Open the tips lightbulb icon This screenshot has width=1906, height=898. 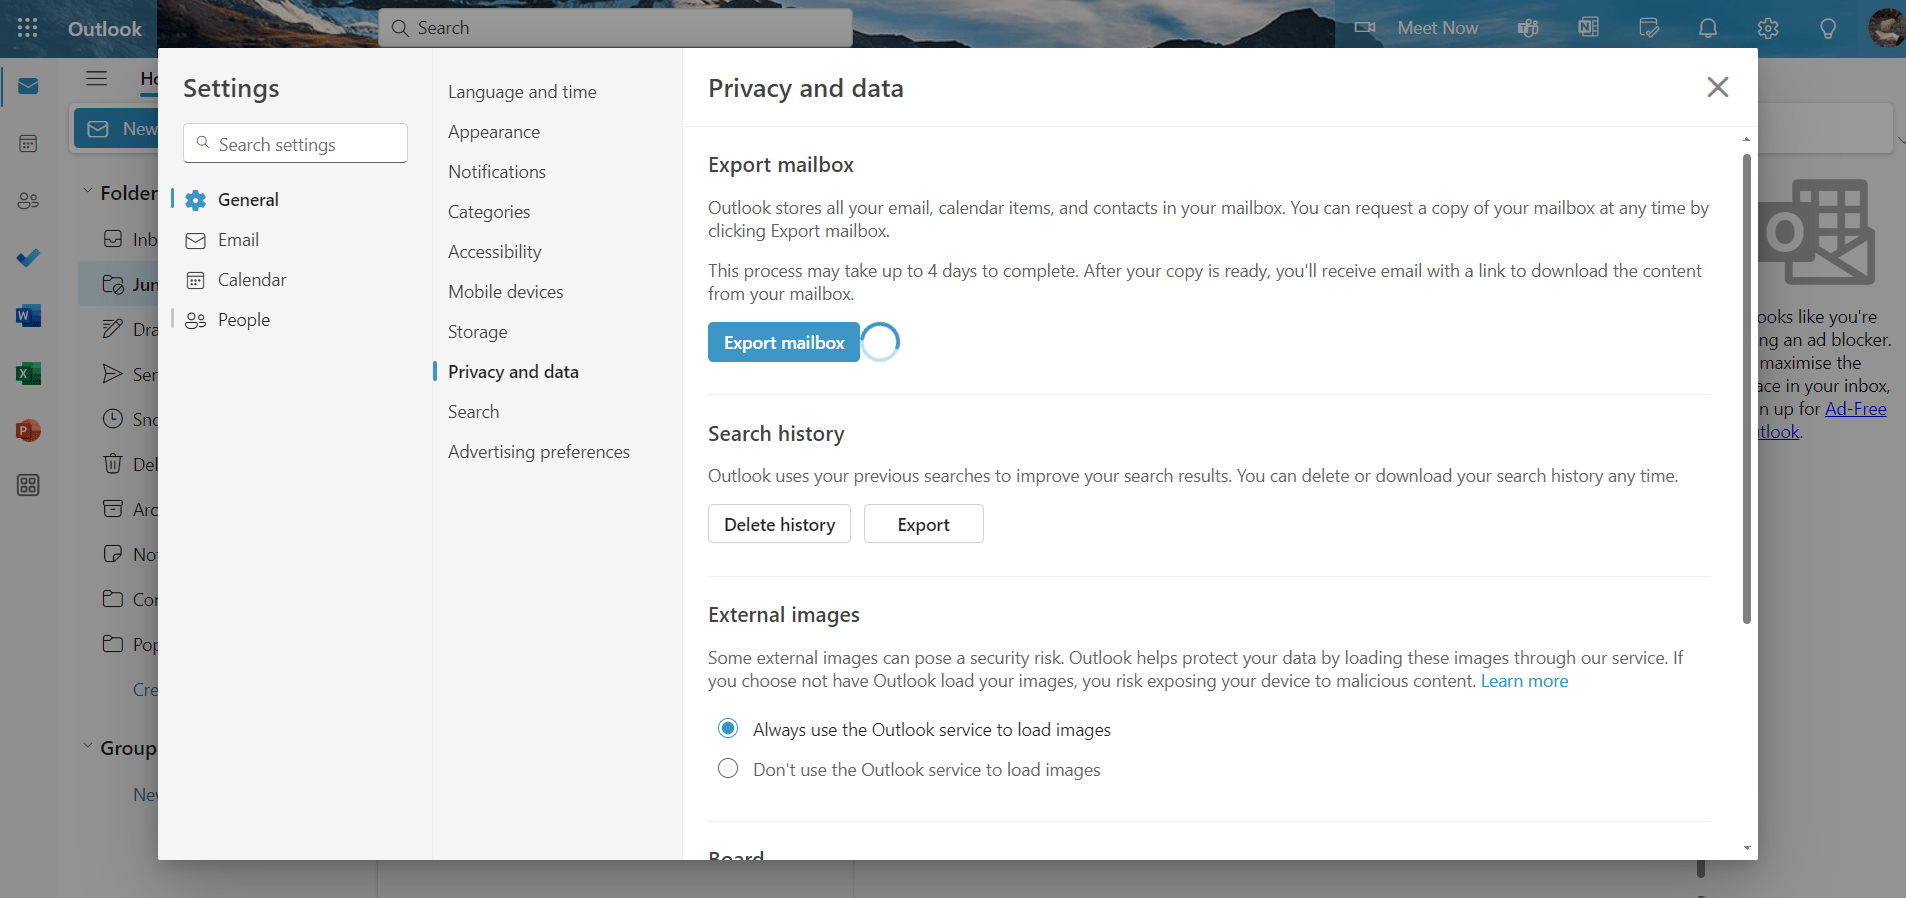coord(1828,28)
